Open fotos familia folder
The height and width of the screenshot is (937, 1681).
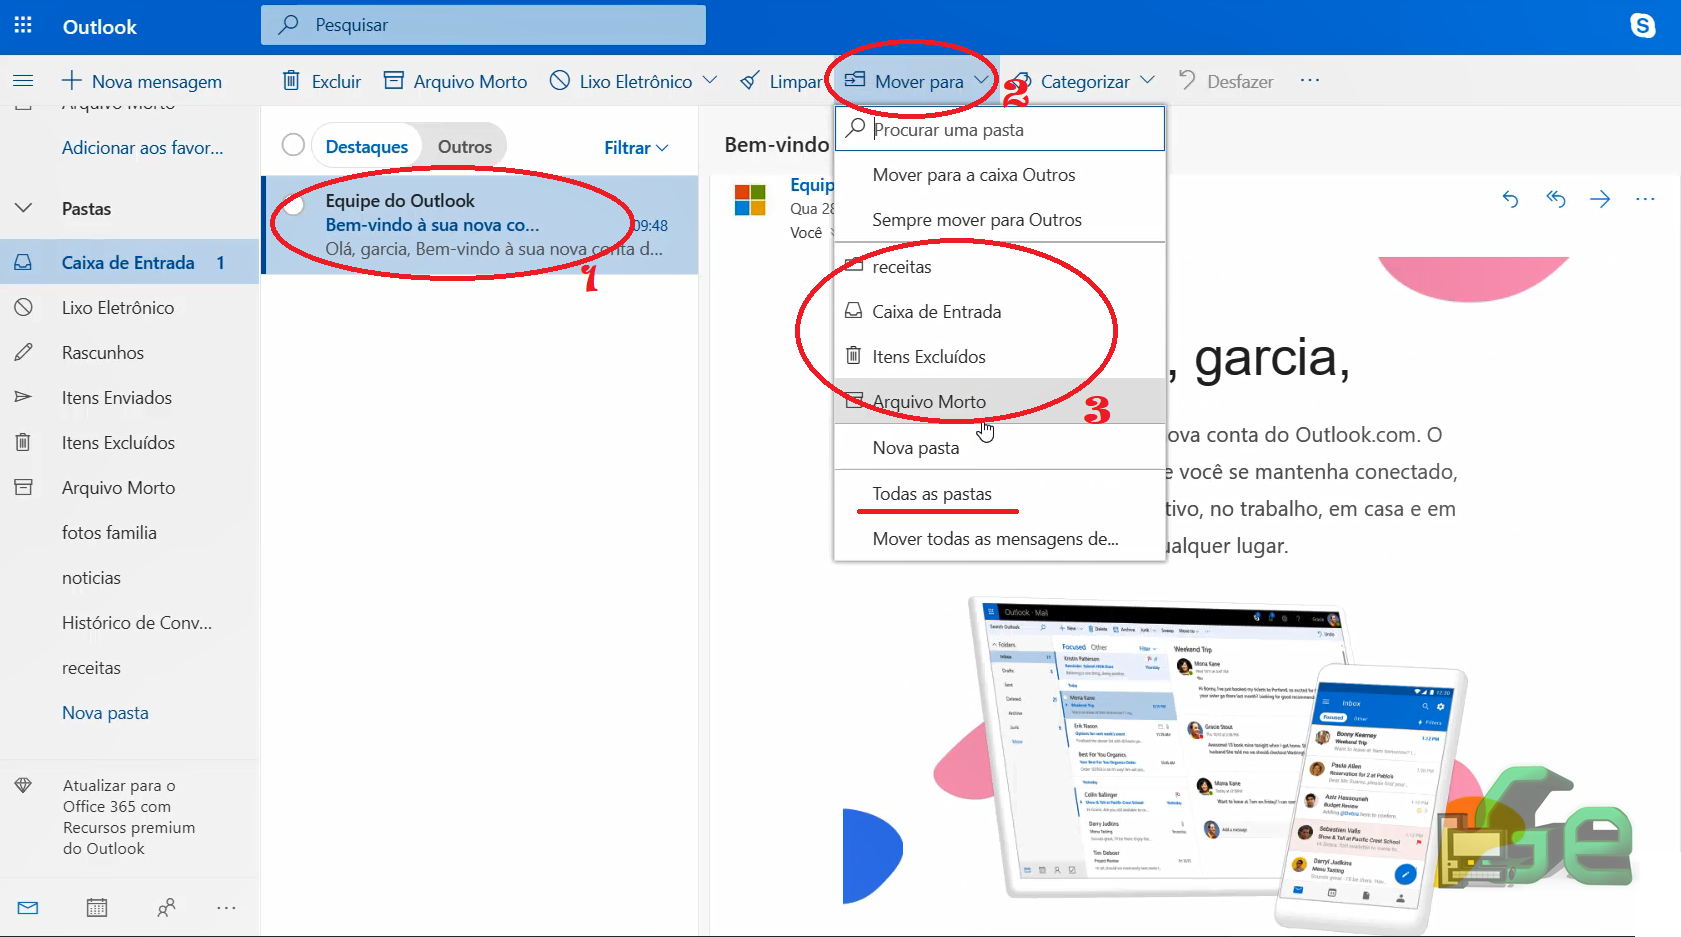[x=130, y=533]
